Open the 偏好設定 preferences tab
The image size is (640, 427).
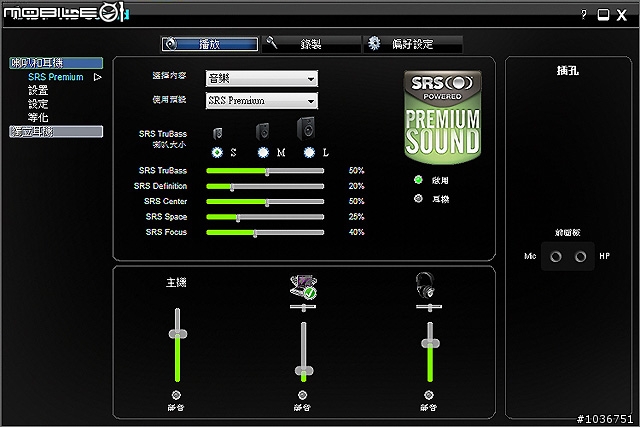[x=413, y=44]
